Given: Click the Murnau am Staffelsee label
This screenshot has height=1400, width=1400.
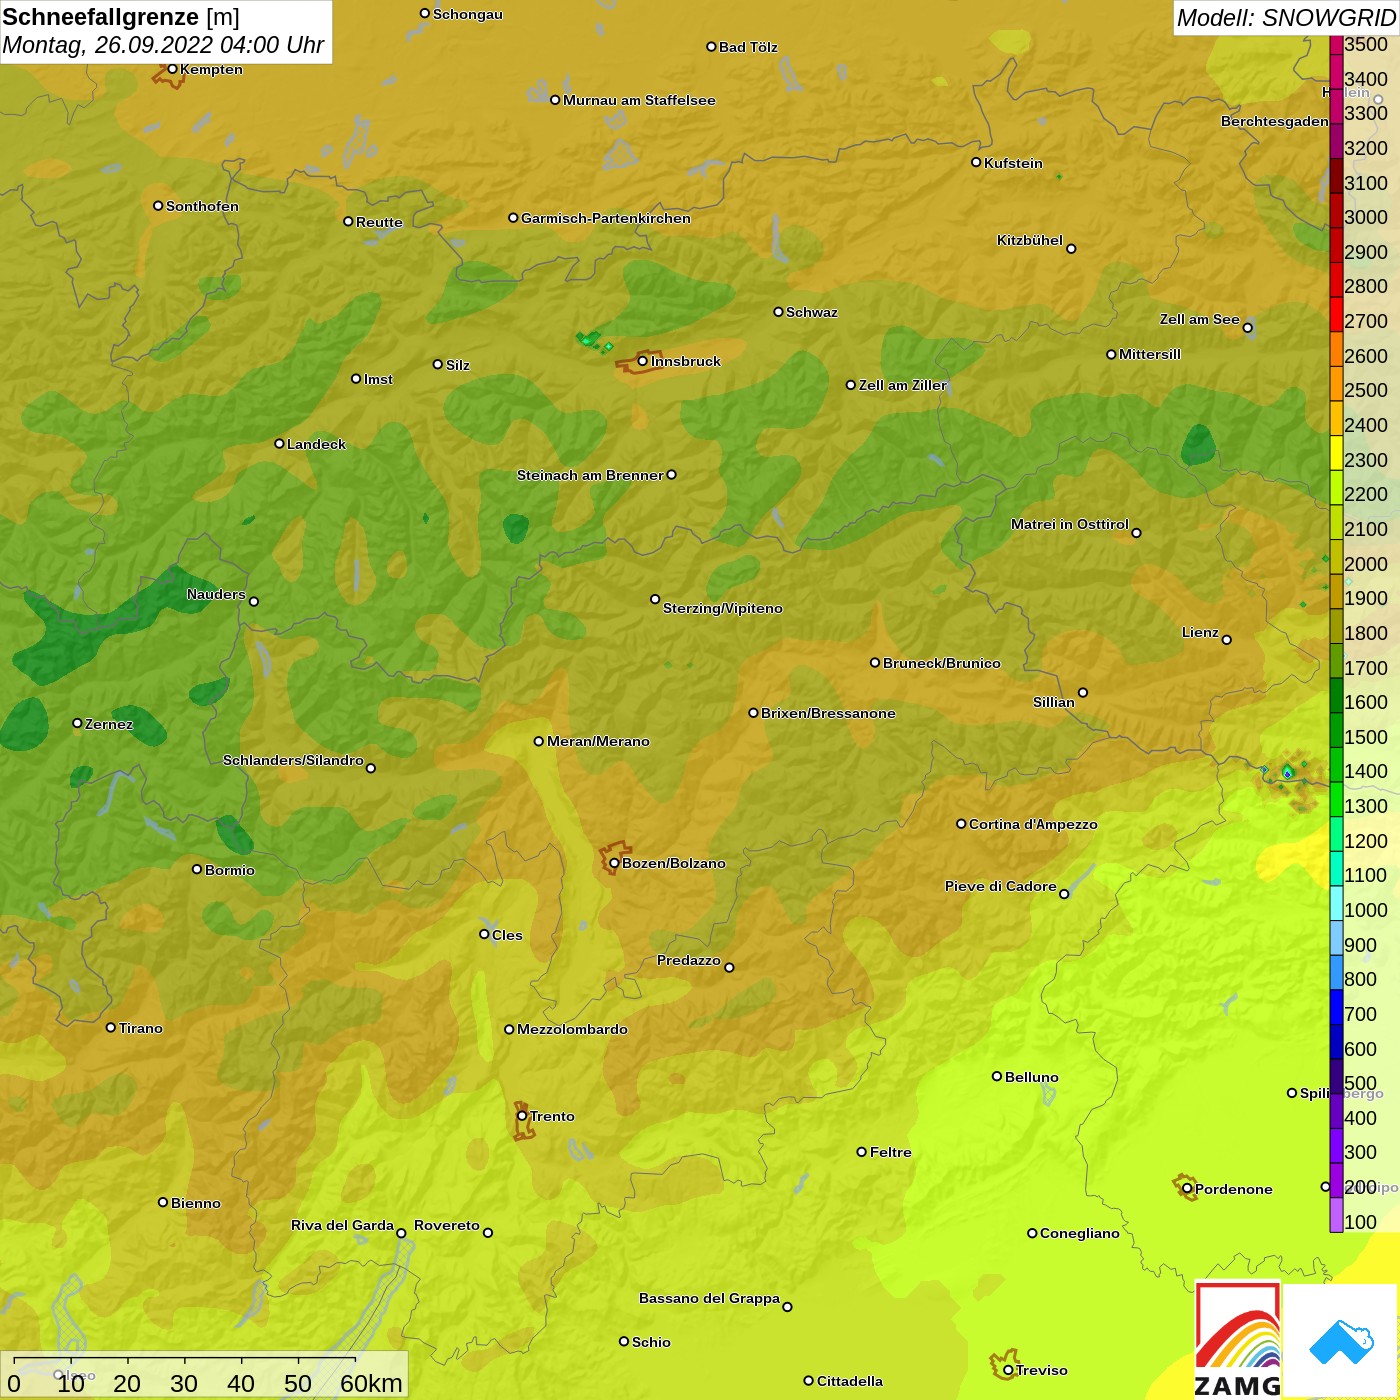Looking at the screenshot, I should [x=639, y=100].
